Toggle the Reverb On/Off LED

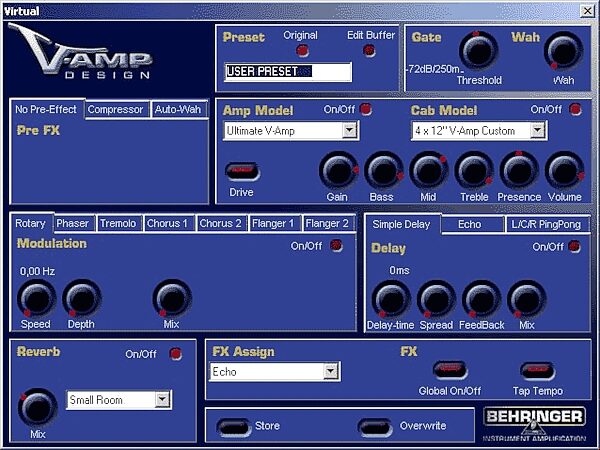tap(176, 354)
